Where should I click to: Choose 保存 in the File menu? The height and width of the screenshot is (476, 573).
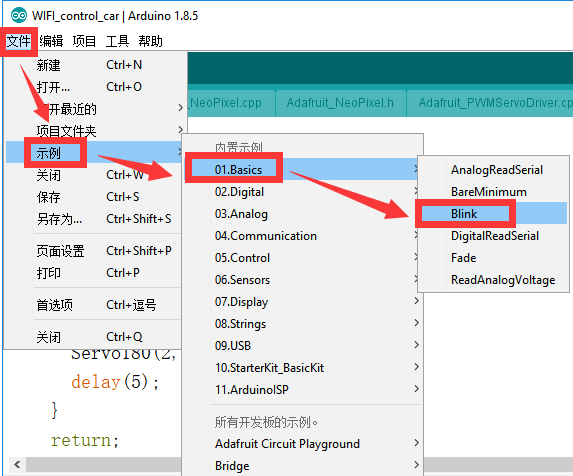point(93,197)
